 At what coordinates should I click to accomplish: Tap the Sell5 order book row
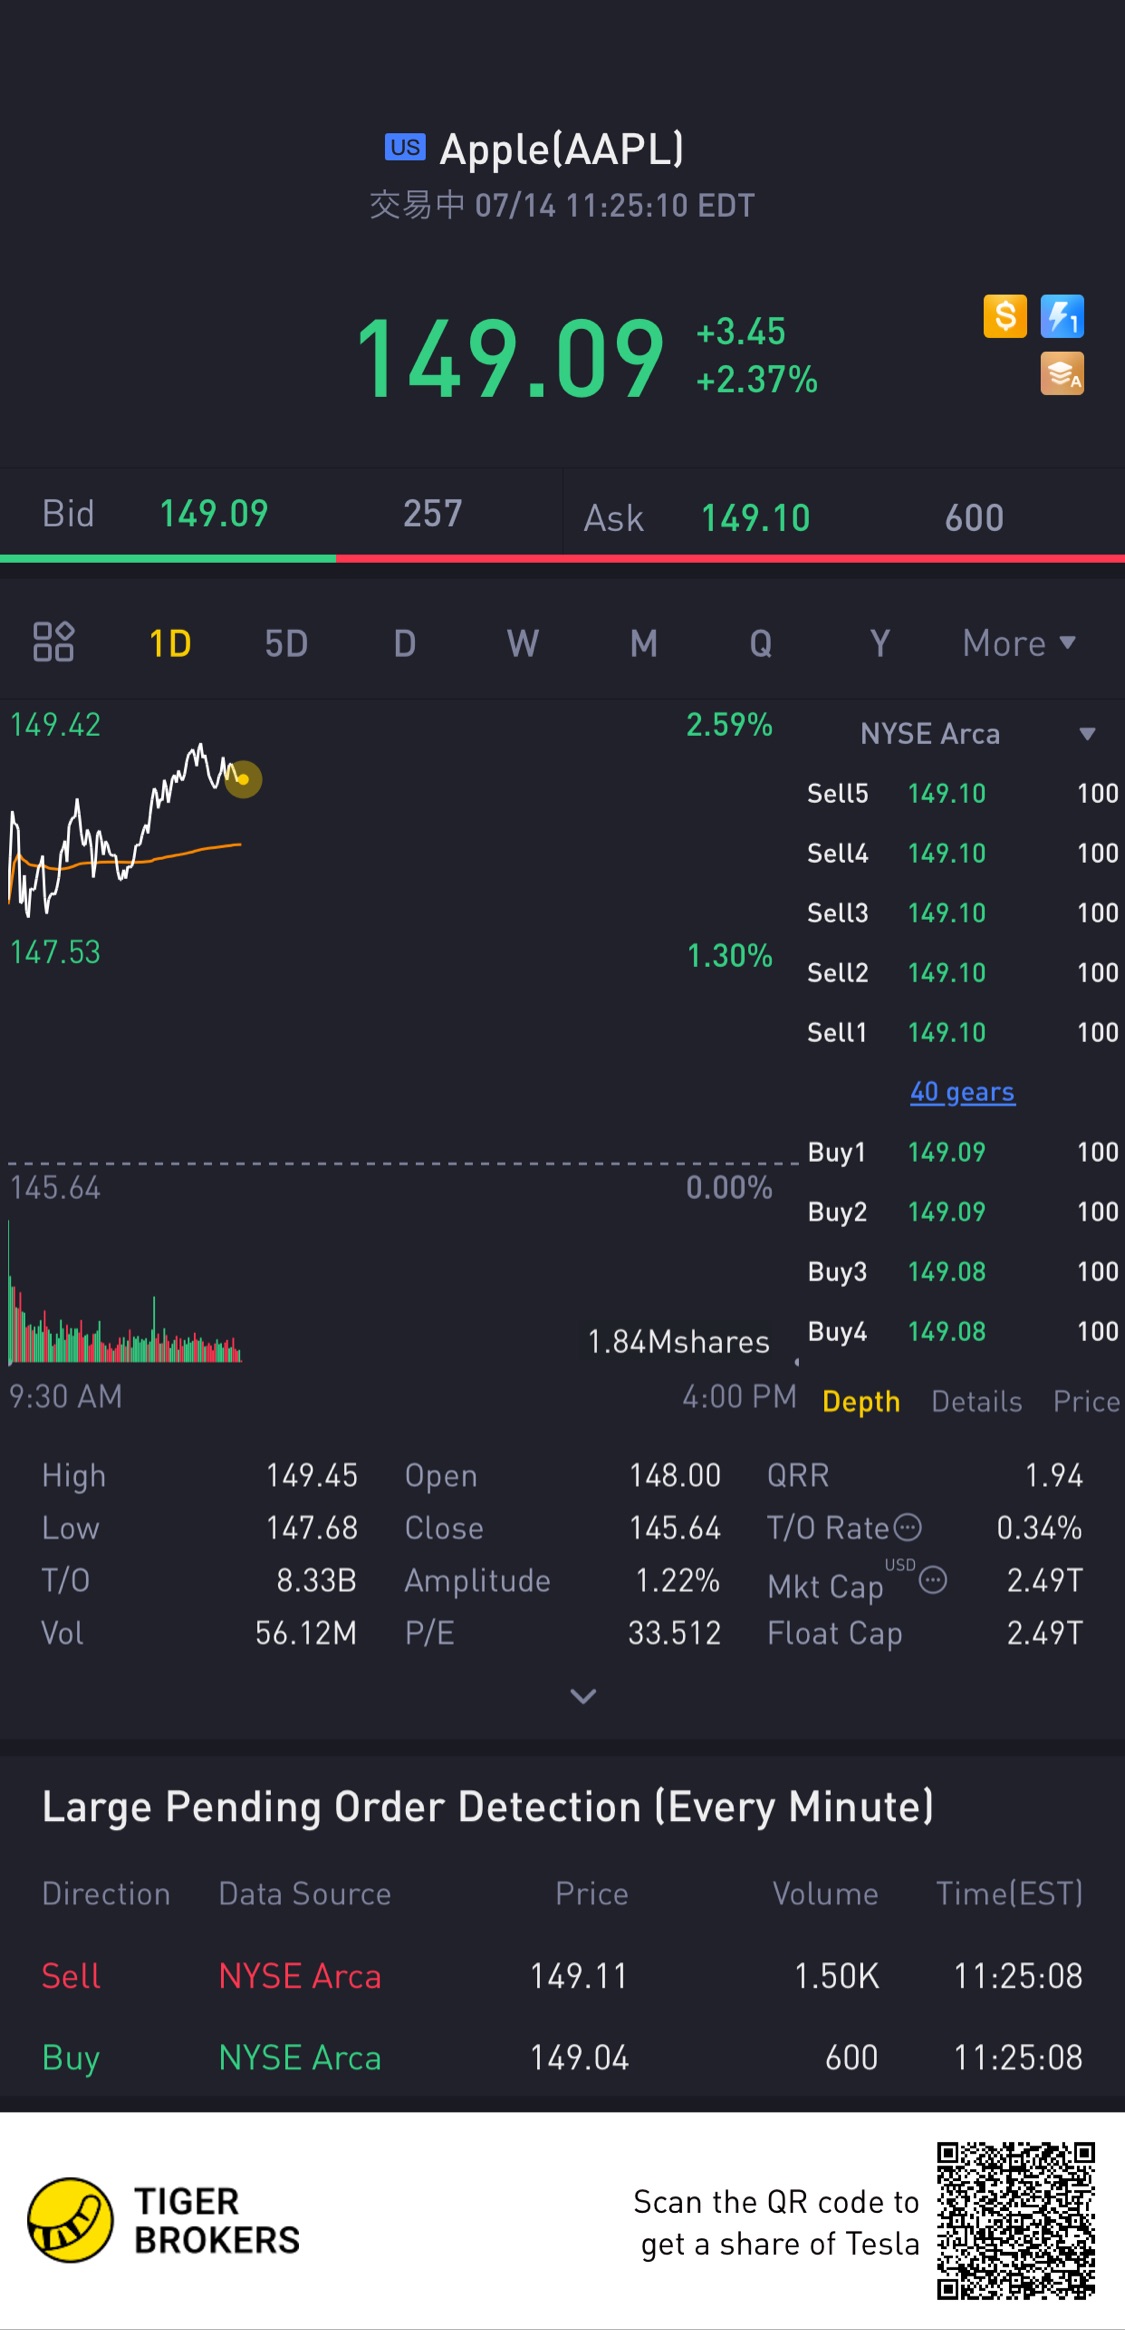[962, 793]
